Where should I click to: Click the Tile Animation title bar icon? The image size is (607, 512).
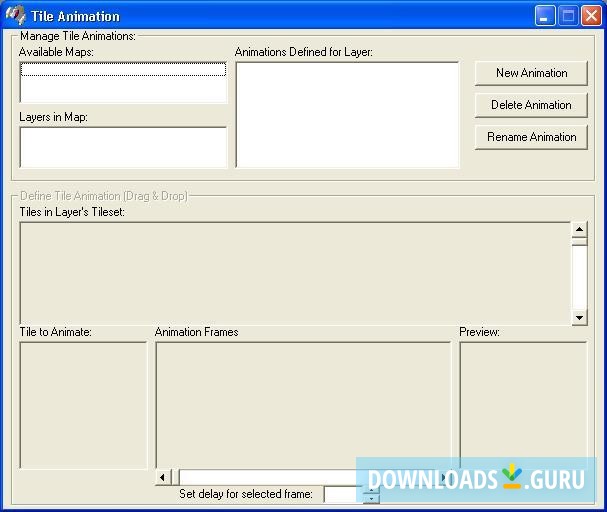click(15, 15)
